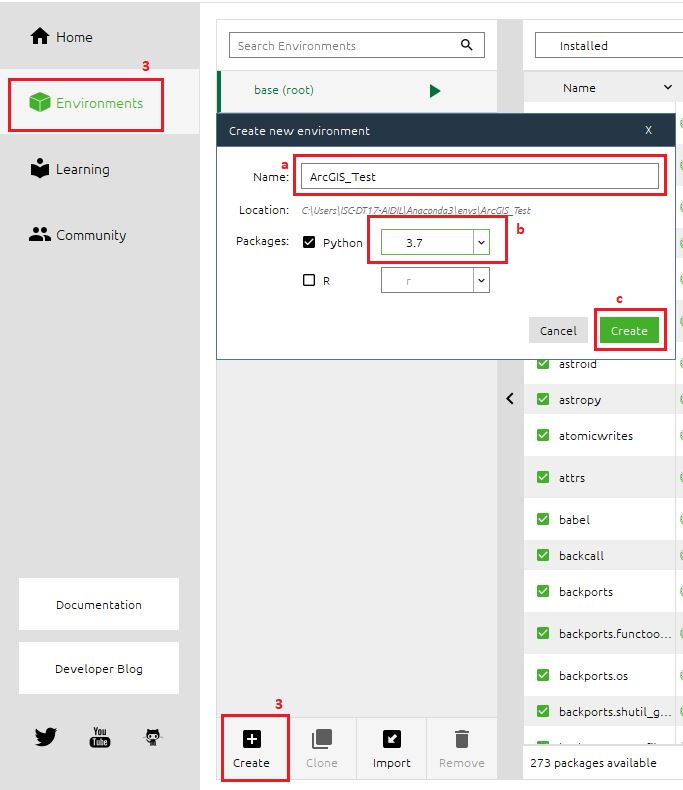Toggle the backports.os package checkbox
The height and width of the screenshot is (790, 683).
pos(542,675)
